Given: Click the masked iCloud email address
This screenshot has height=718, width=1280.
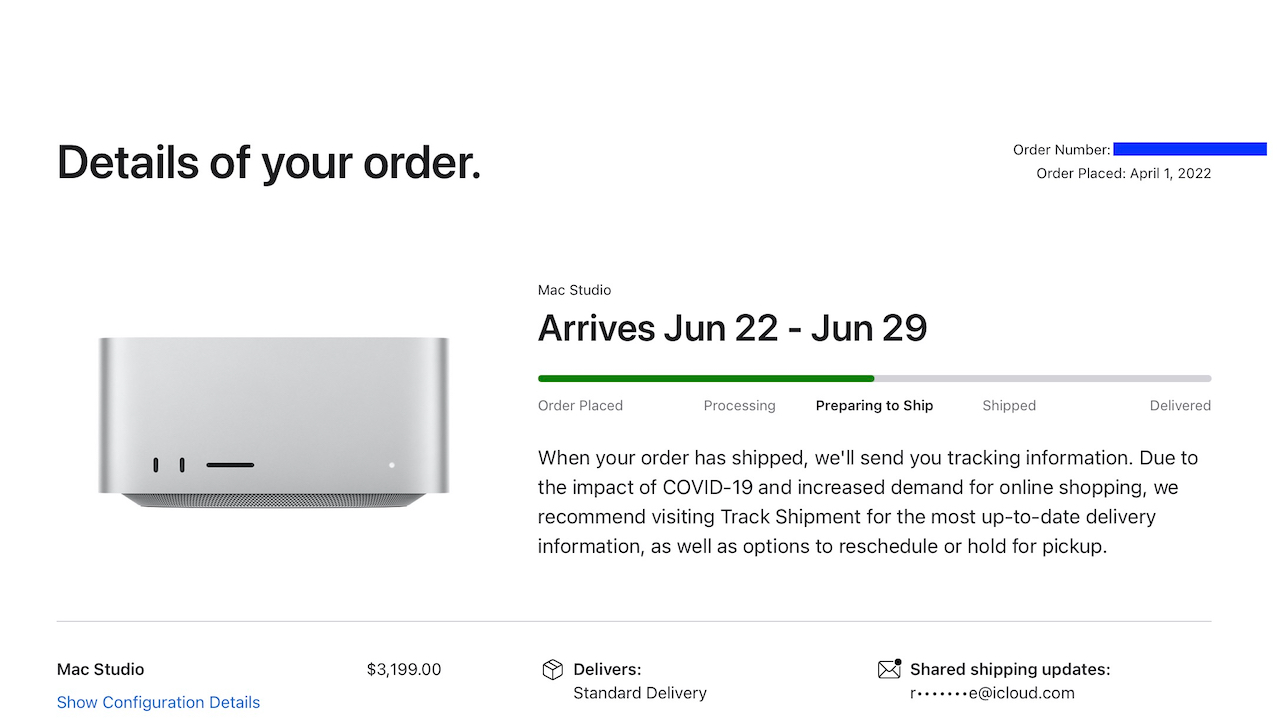Looking at the screenshot, I should click(992, 693).
